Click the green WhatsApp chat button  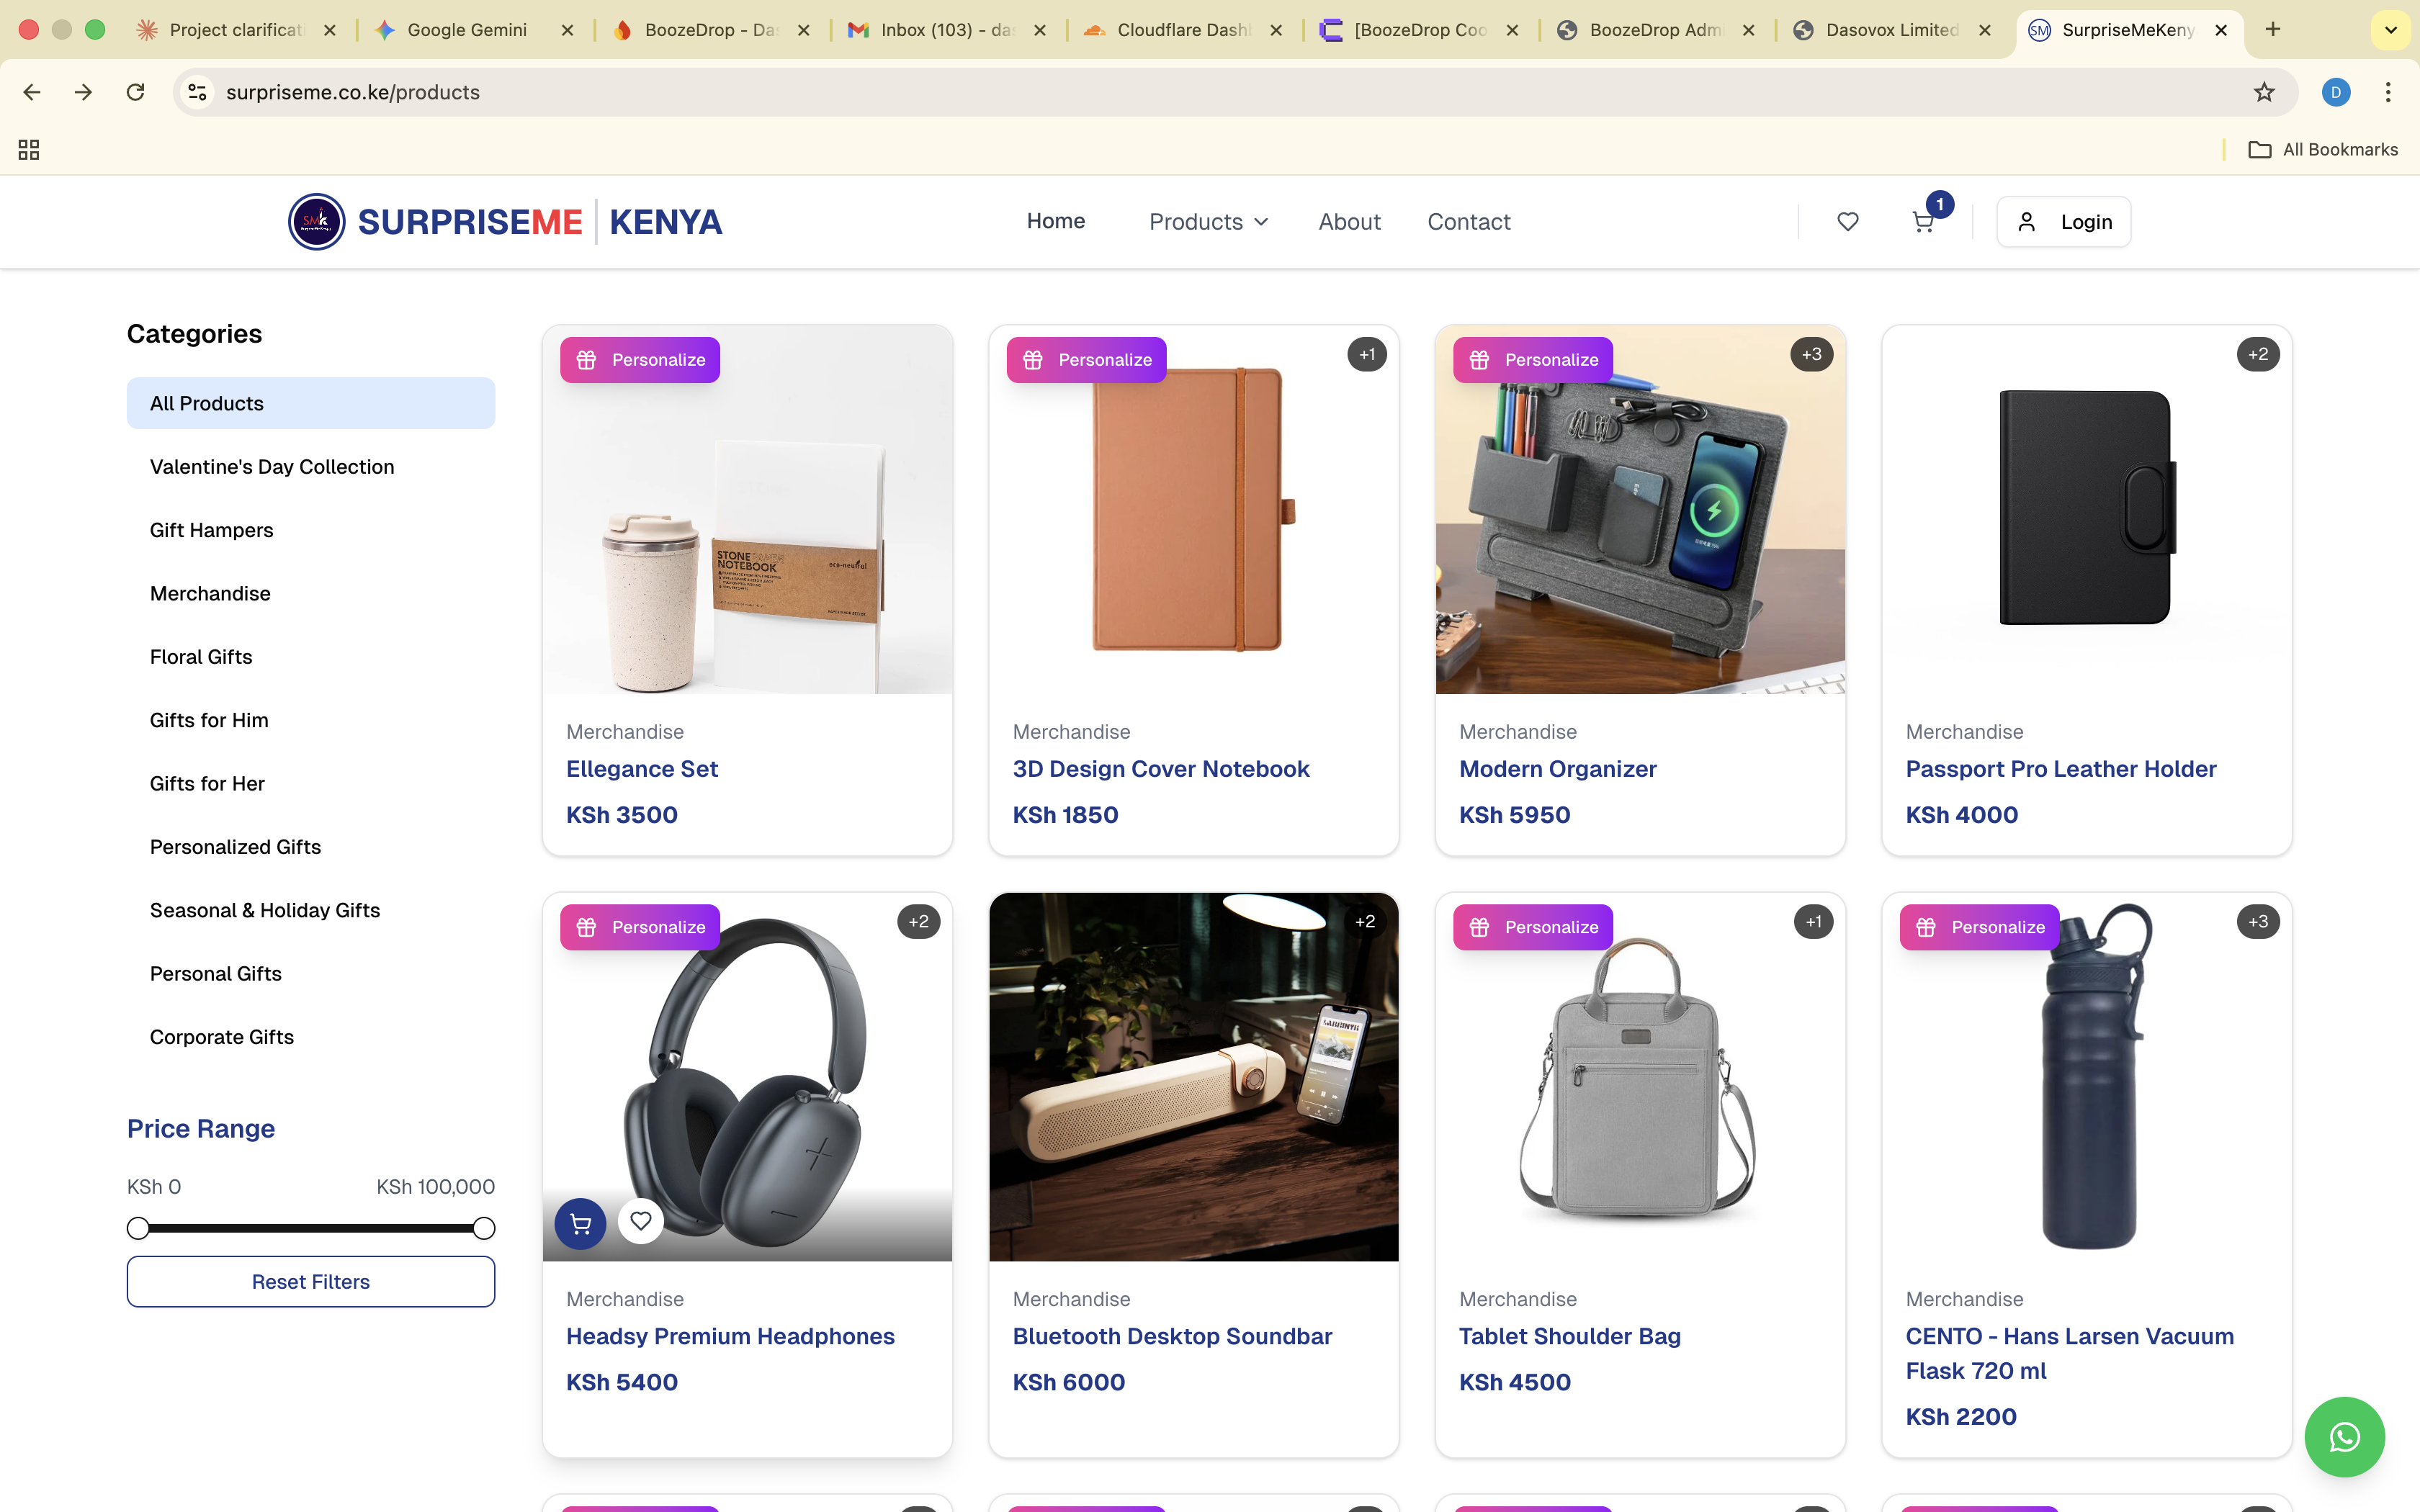[x=2344, y=1437]
